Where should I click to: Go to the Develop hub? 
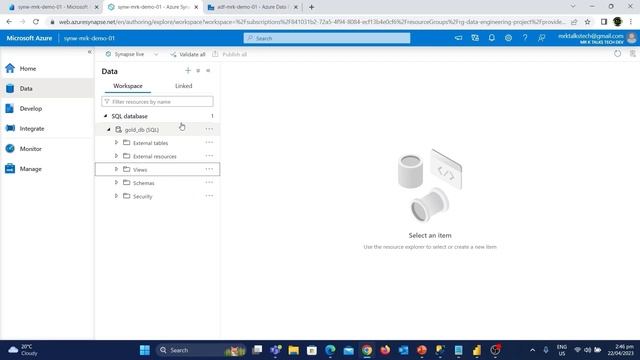tap(31, 109)
